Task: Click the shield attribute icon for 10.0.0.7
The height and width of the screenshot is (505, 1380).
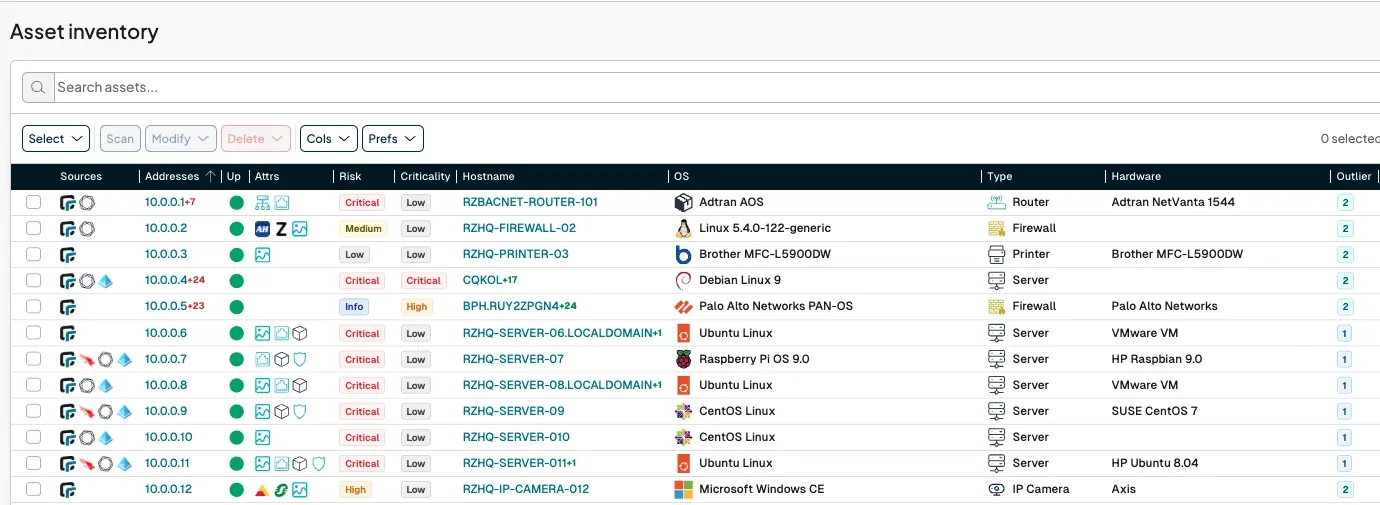Action: pyautogui.click(x=300, y=359)
